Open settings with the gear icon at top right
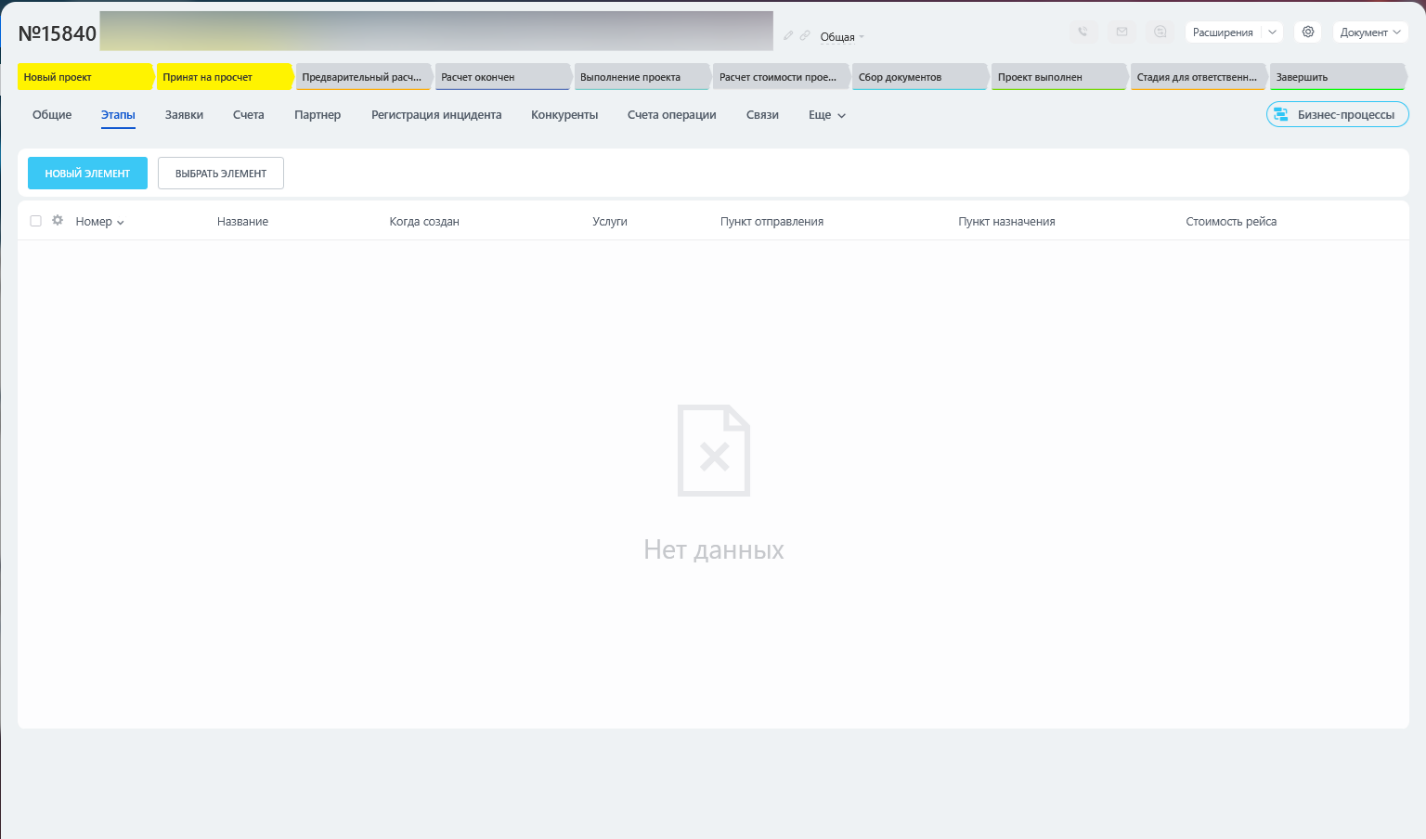 [x=1308, y=32]
